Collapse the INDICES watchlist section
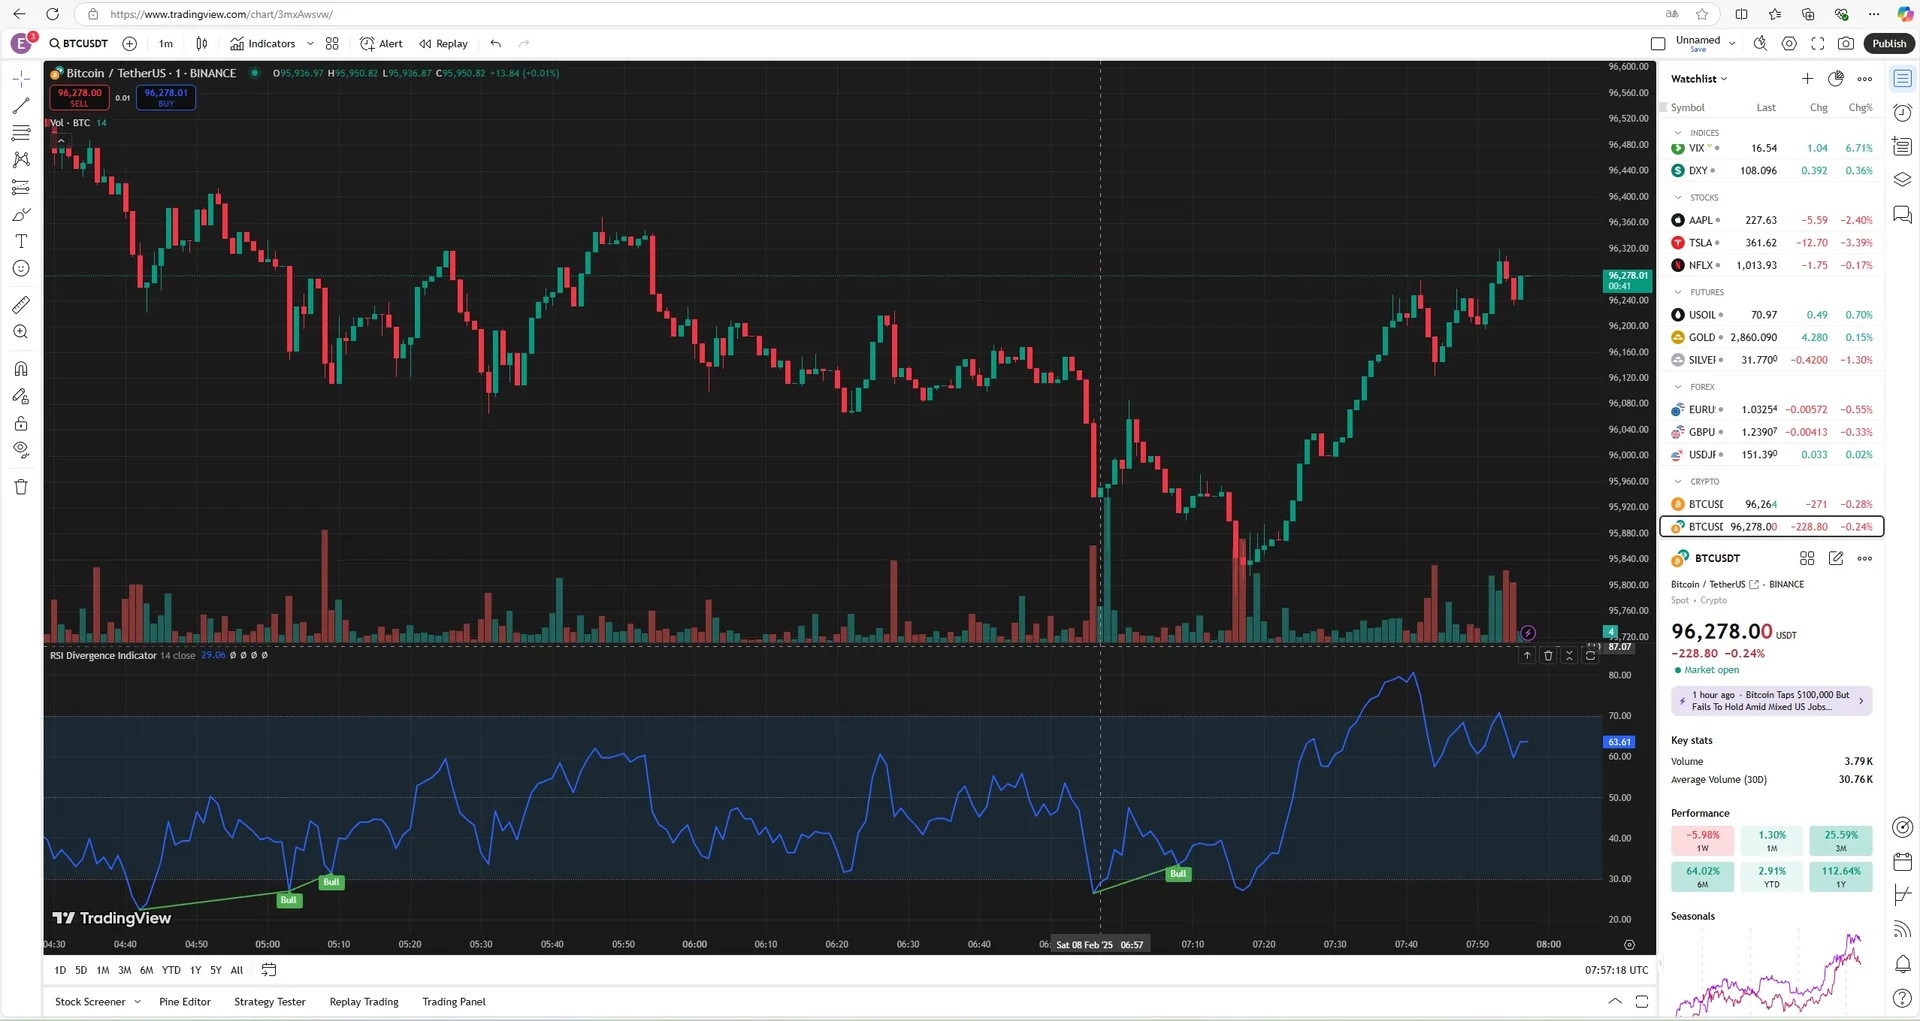This screenshot has height=1021, width=1920. point(1678,133)
